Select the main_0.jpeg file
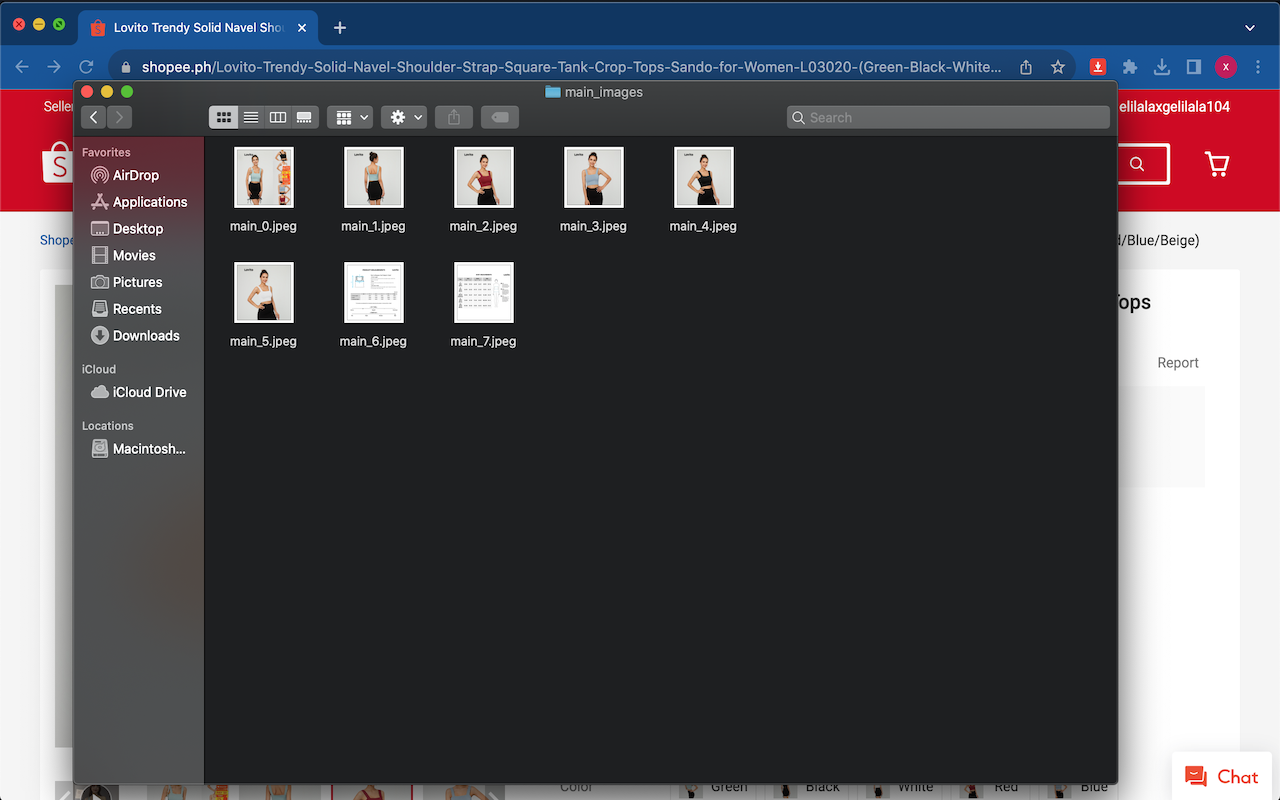This screenshot has height=800, width=1280. pyautogui.click(x=264, y=190)
